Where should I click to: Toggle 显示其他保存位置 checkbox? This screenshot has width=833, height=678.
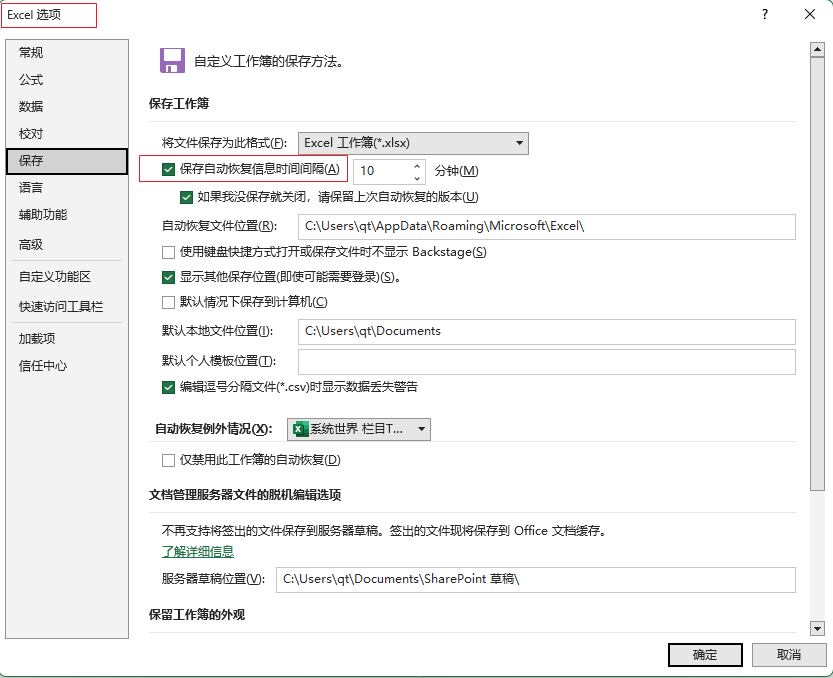(x=168, y=277)
